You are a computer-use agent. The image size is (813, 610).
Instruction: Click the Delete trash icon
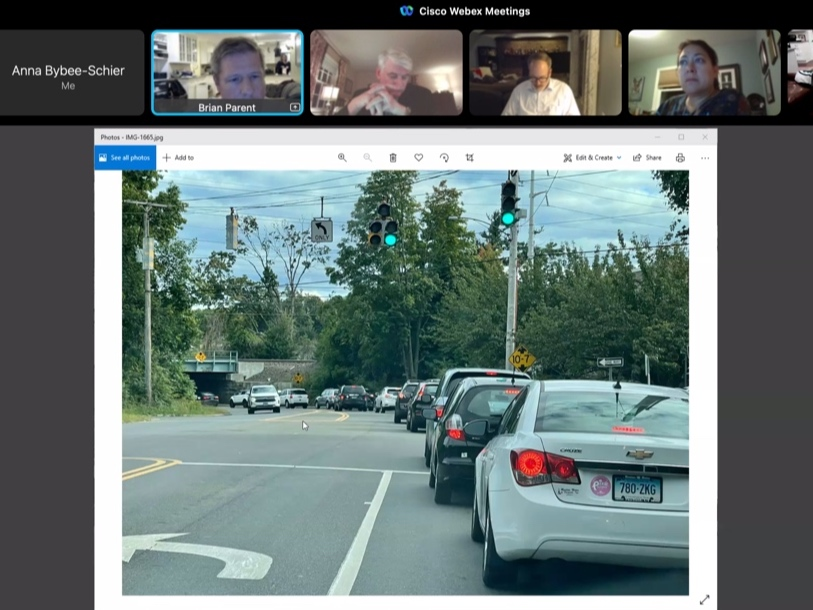coord(393,157)
